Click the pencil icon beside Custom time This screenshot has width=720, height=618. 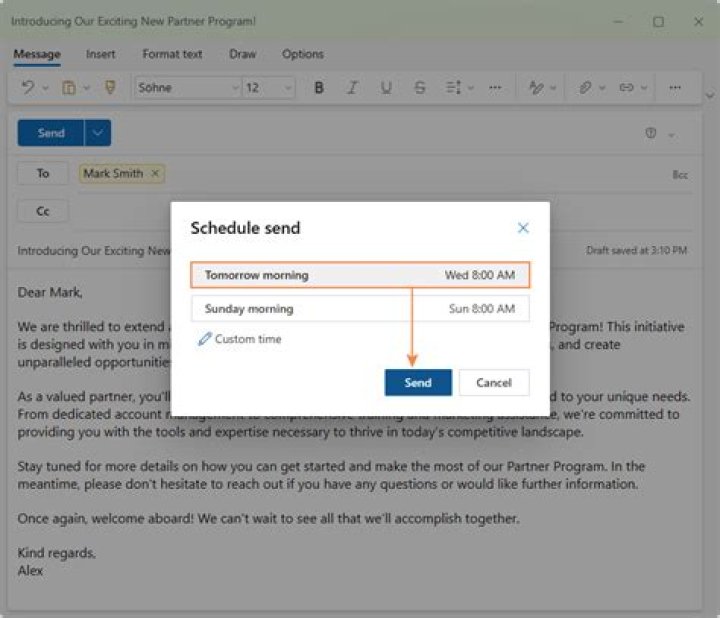tap(205, 340)
